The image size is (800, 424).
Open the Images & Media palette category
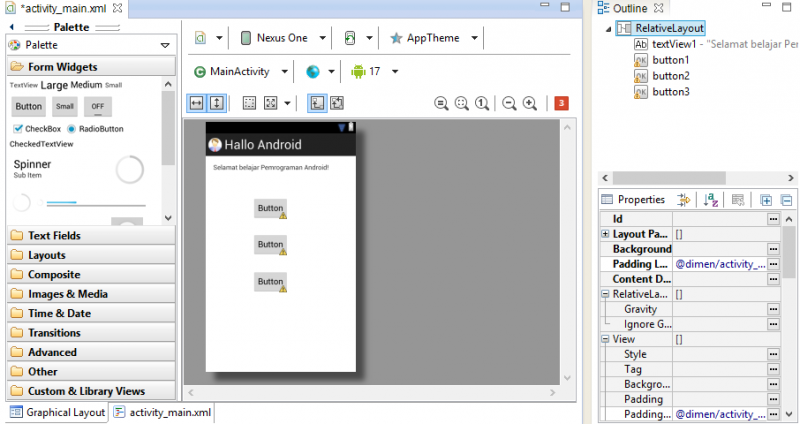[x=91, y=294]
